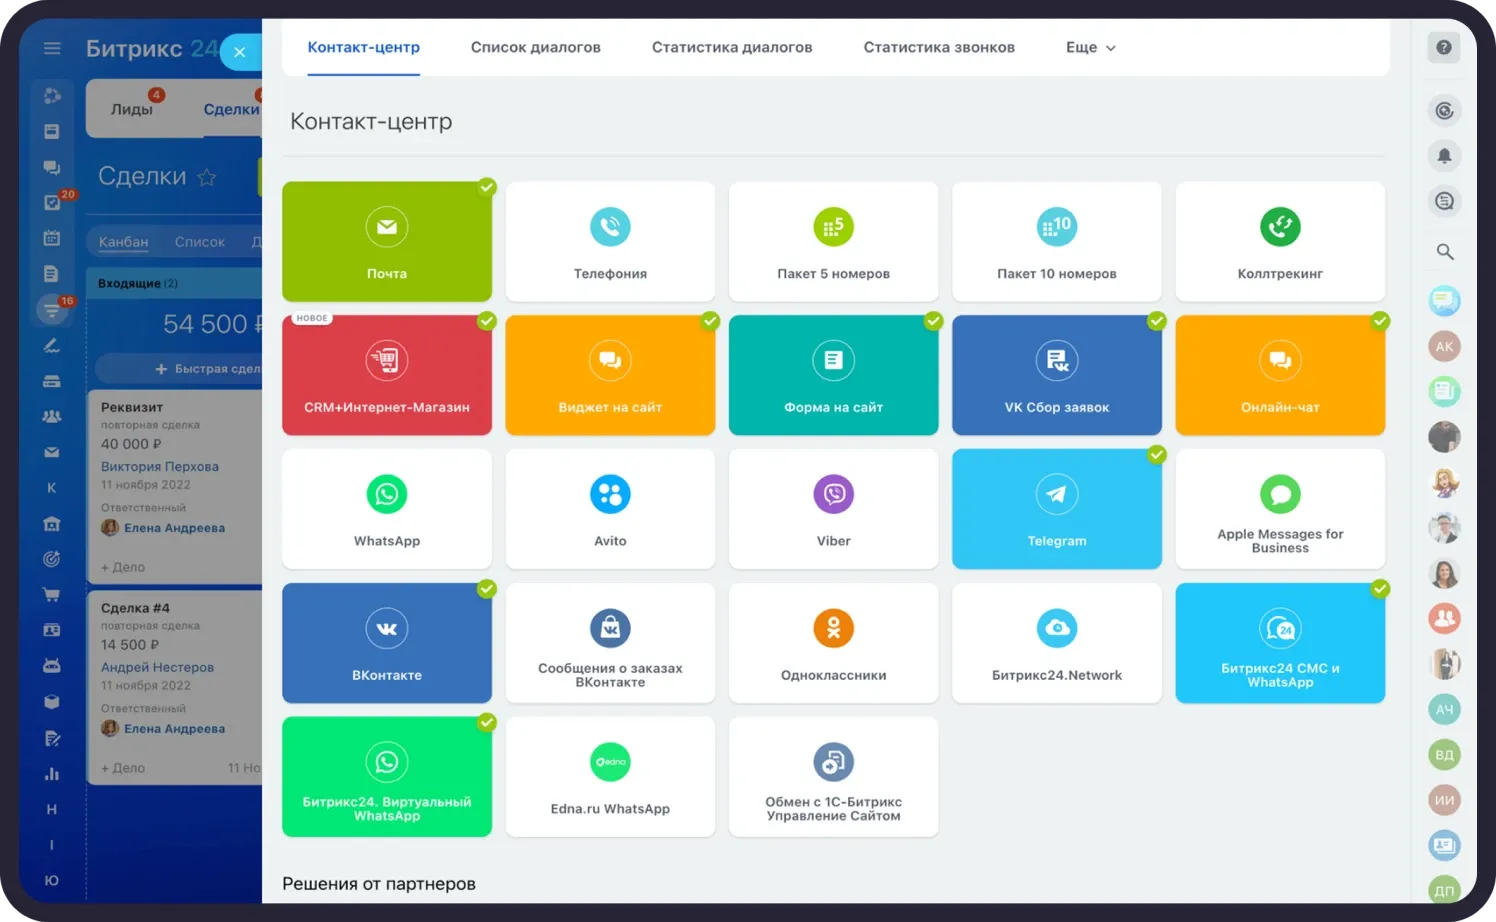Connect the Одноклассники channel tile
The height and width of the screenshot is (922, 1496).
pos(833,643)
